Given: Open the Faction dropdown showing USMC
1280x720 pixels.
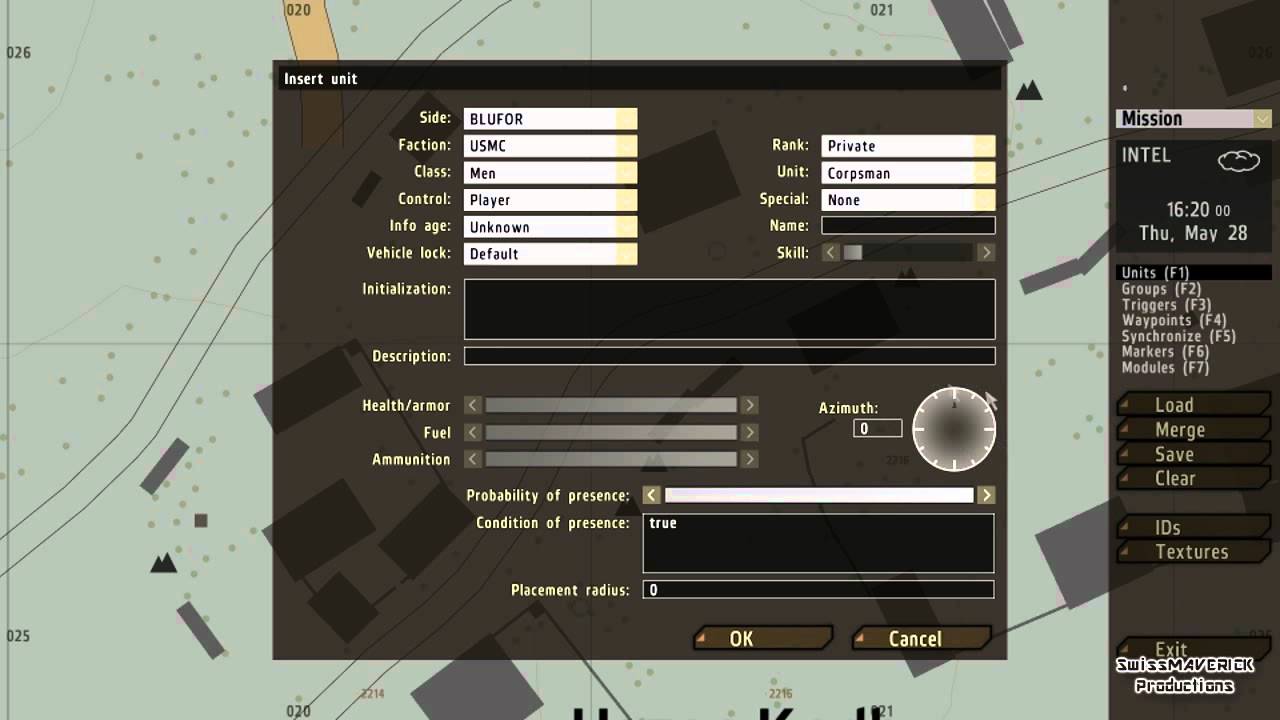Looking at the screenshot, I should [550, 146].
